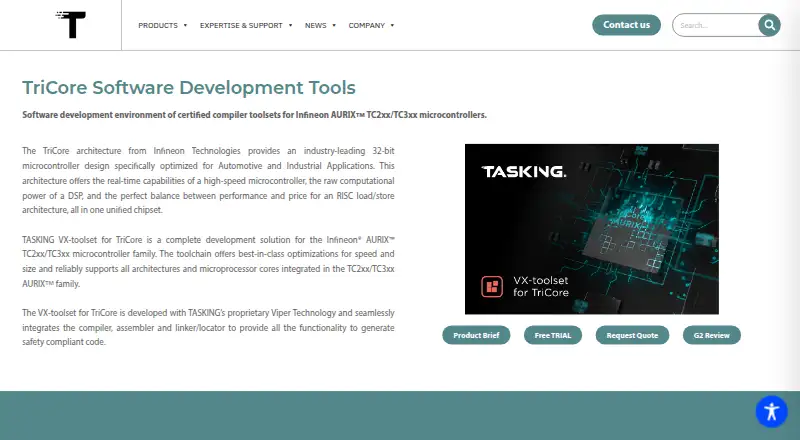Click the paragraph starting 'The TriCore architecture'
The height and width of the screenshot is (440, 800).
coord(208,180)
